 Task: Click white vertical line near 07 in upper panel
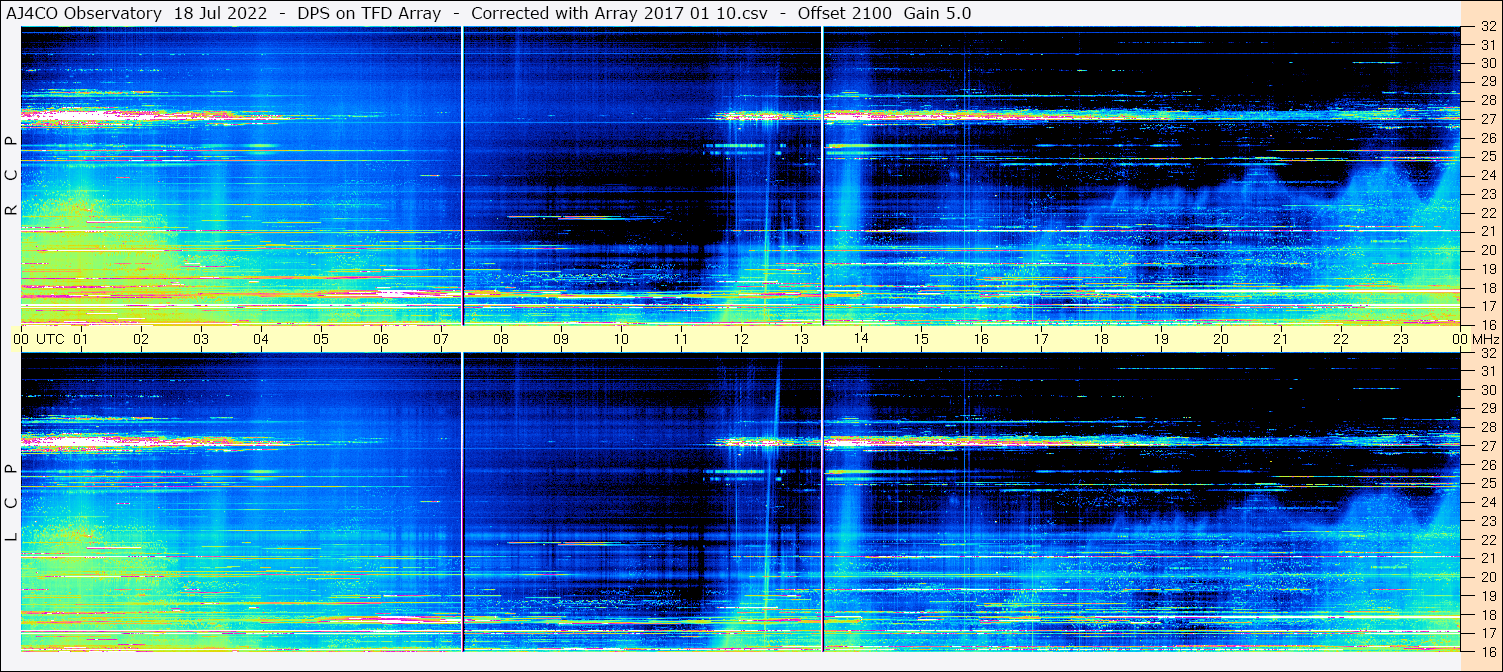pyautogui.click(x=463, y=175)
